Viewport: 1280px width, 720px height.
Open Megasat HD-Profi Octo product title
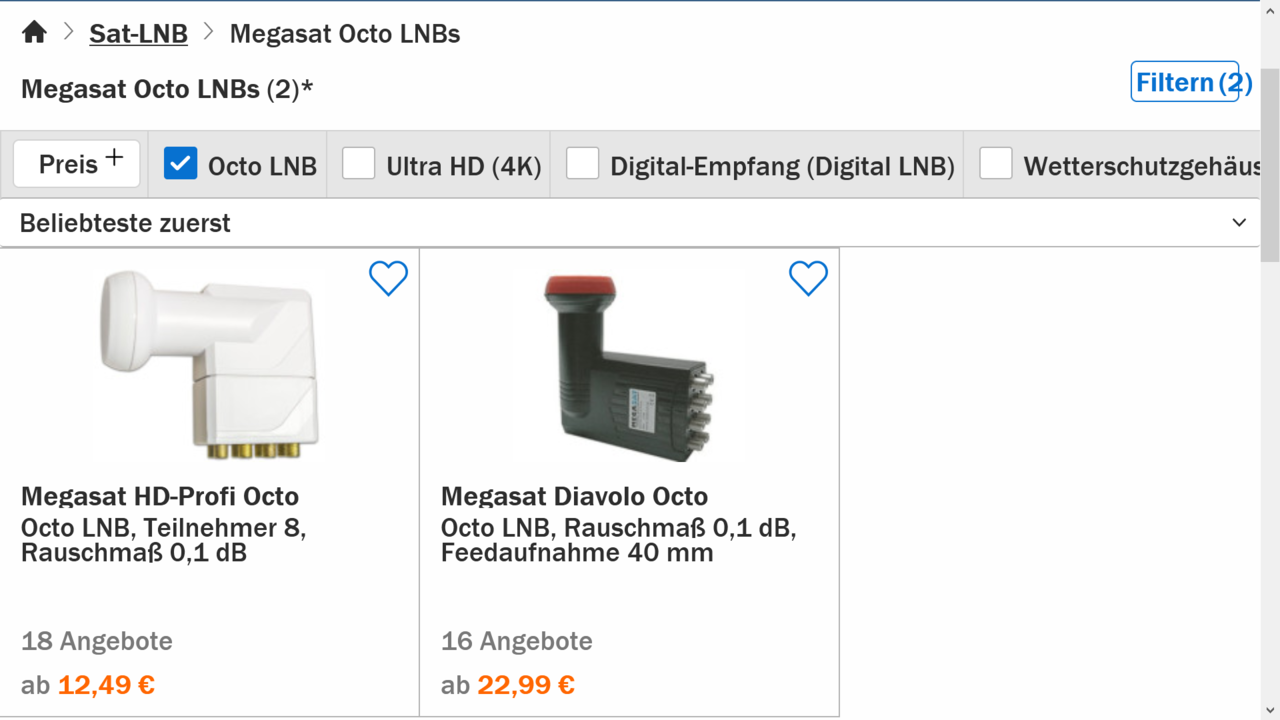160,496
